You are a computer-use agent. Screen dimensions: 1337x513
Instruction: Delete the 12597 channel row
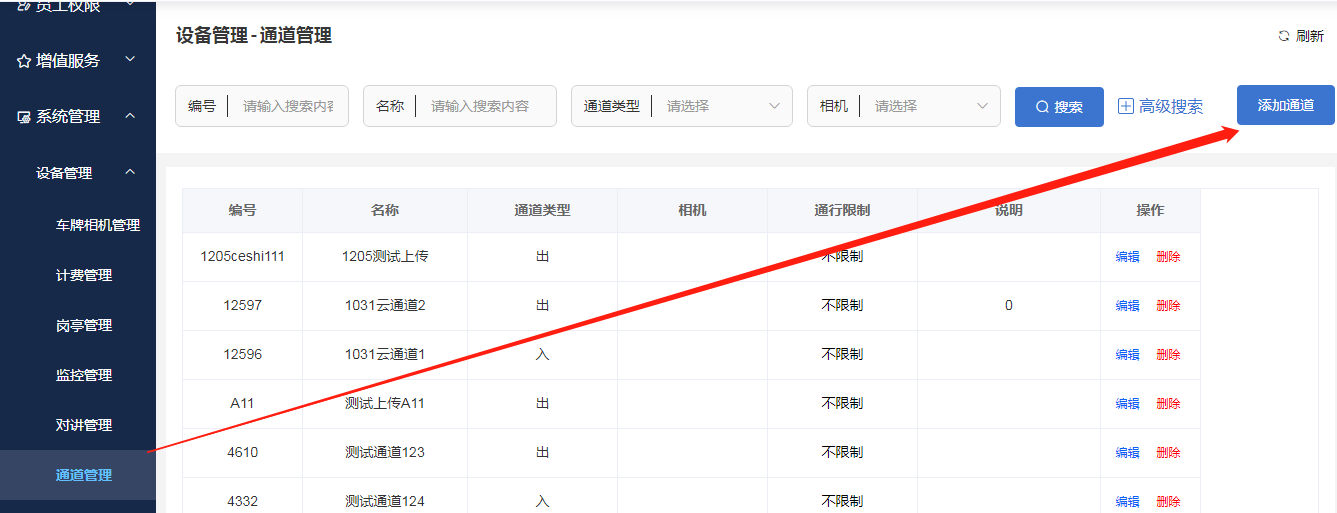(x=1168, y=306)
